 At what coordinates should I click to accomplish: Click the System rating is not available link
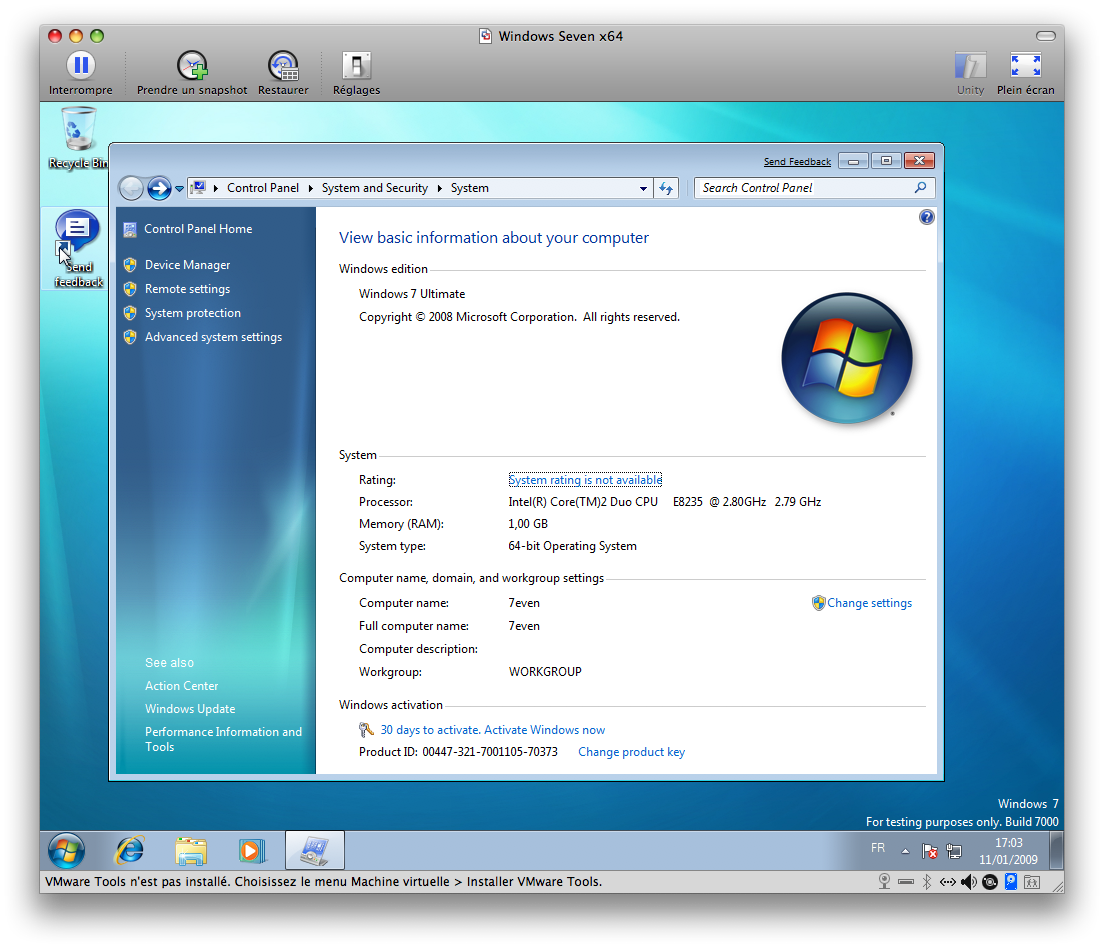pos(585,480)
